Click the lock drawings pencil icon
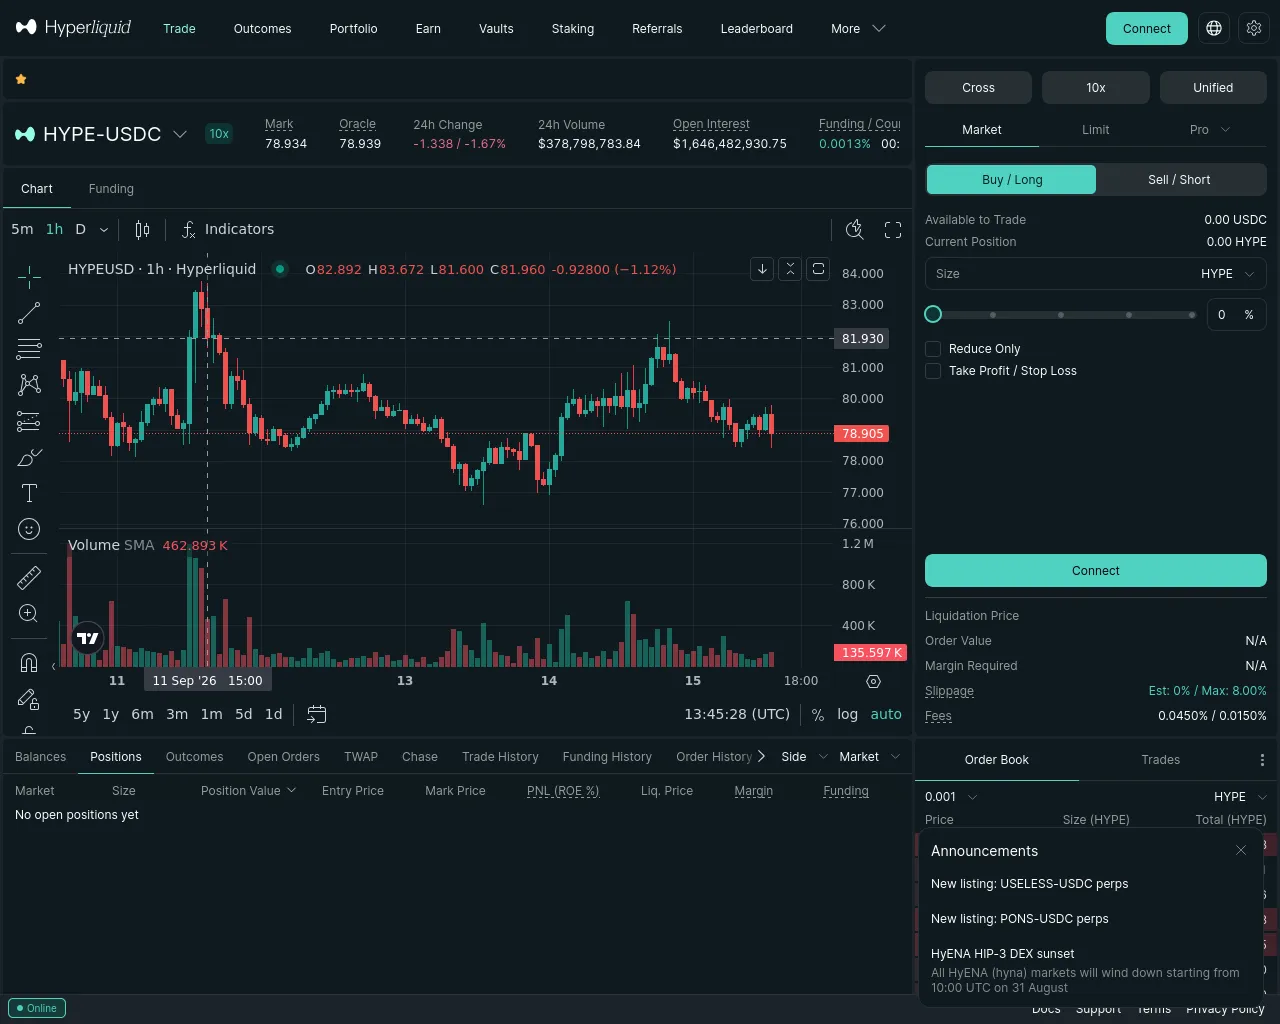This screenshot has width=1280, height=1024. [x=29, y=698]
